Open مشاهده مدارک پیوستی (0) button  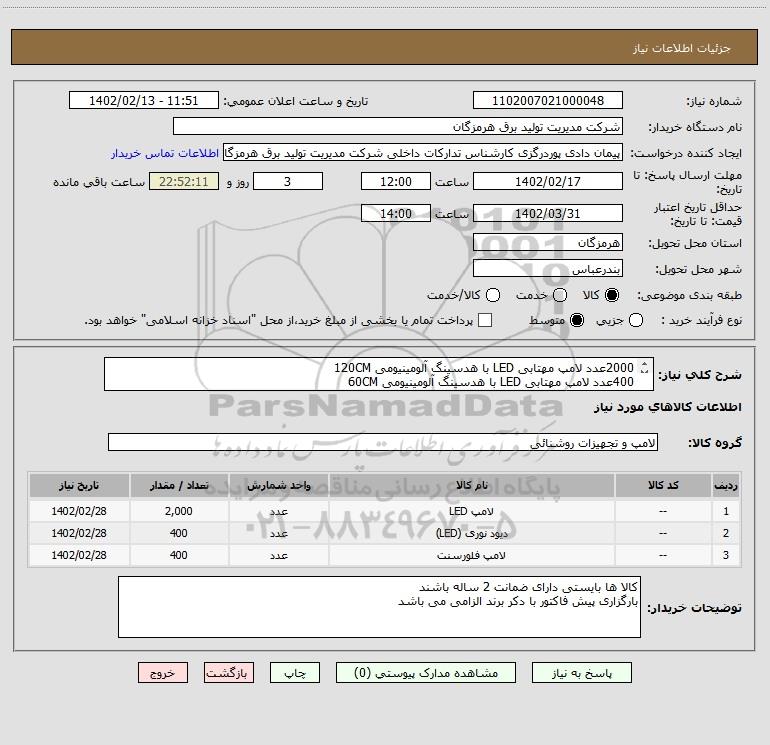(x=426, y=673)
